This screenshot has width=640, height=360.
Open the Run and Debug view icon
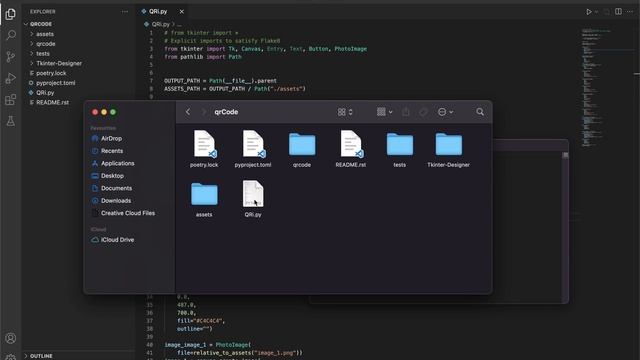tap(11, 78)
